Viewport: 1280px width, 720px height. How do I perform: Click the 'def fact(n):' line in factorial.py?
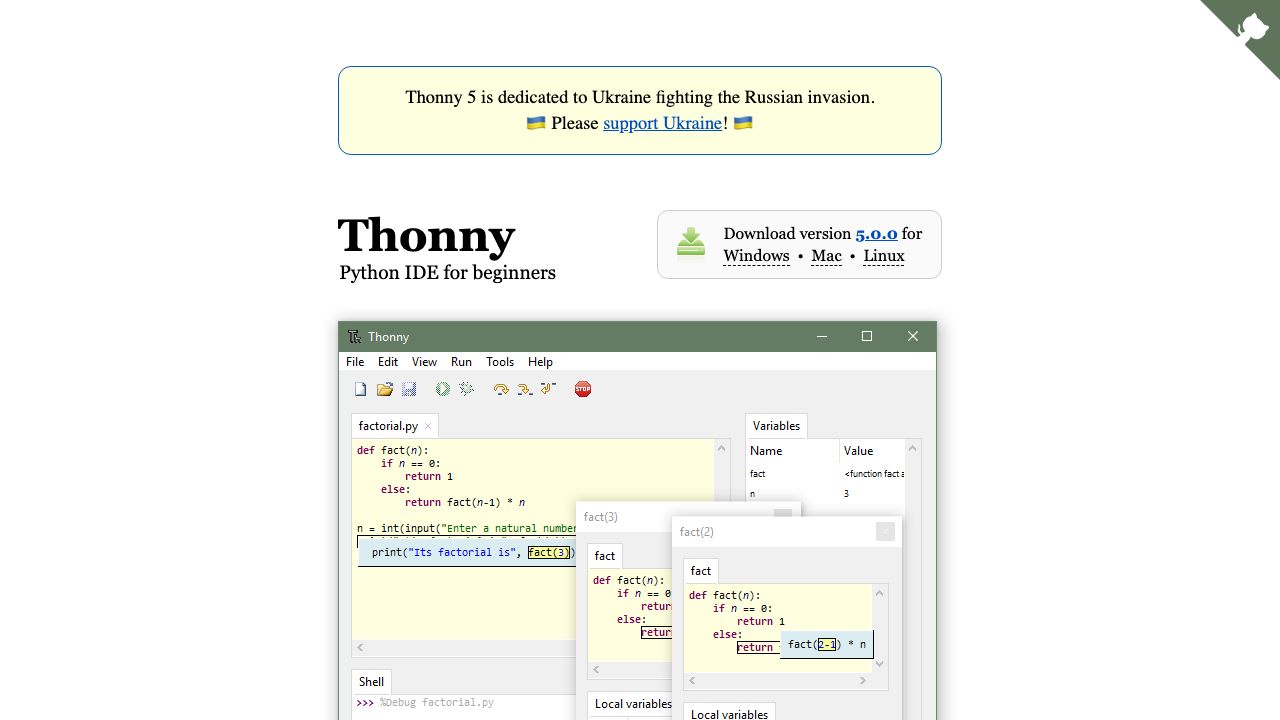pos(392,451)
